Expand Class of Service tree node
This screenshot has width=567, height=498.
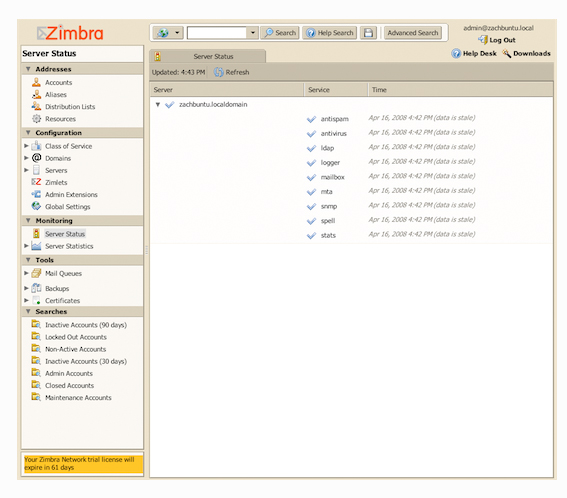click(x=26, y=146)
